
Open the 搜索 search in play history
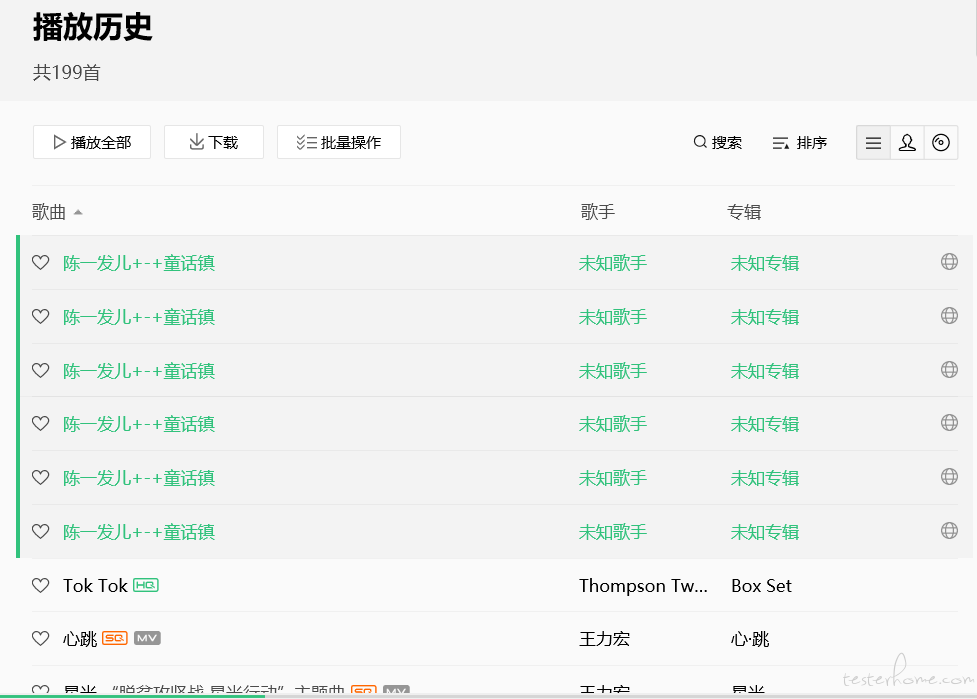(718, 143)
